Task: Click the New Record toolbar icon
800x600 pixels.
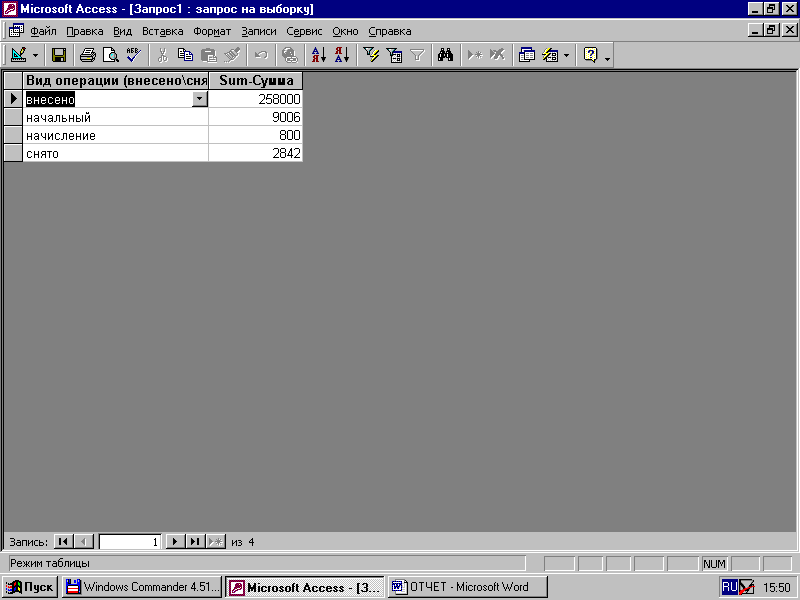Action: pyautogui.click(x=474, y=55)
